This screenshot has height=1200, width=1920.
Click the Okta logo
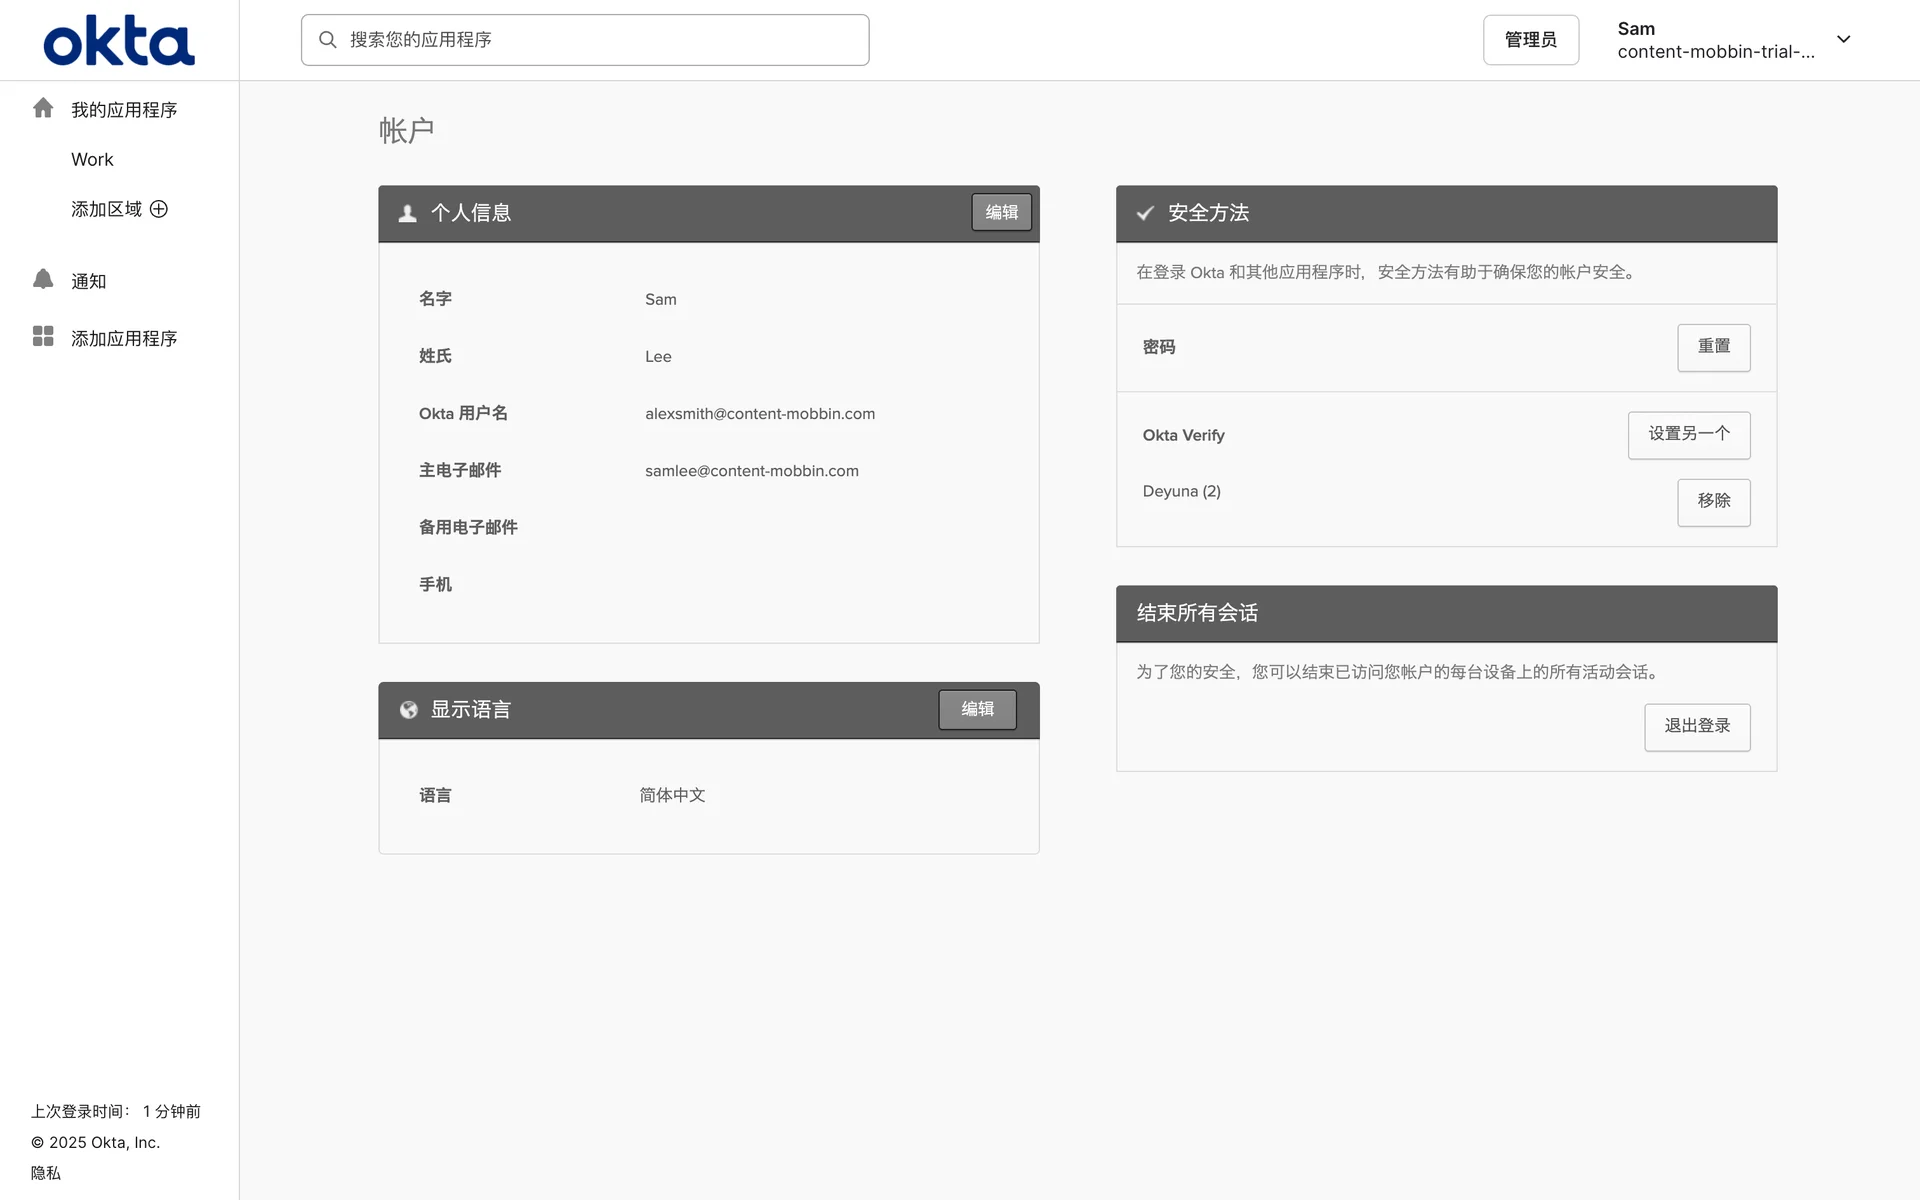(119, 40)
